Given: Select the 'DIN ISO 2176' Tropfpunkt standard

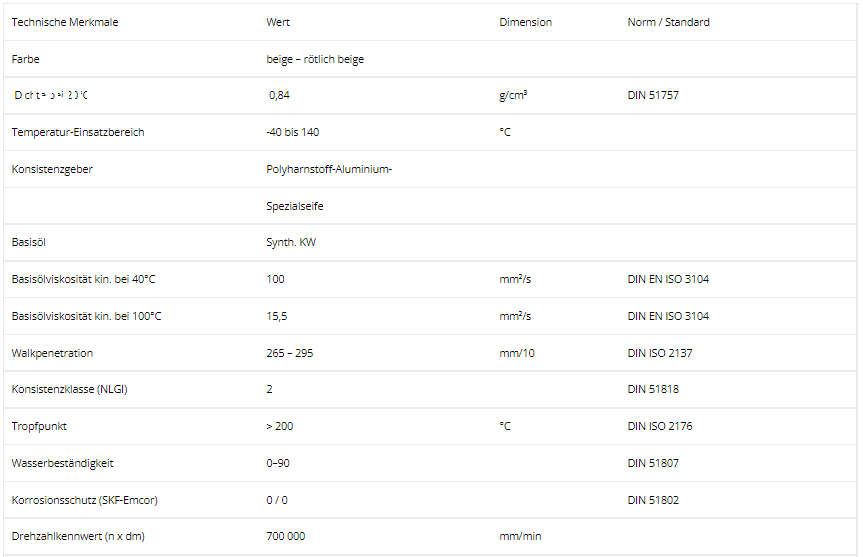Looking at the screenshot, I should [x=660, y=426].
